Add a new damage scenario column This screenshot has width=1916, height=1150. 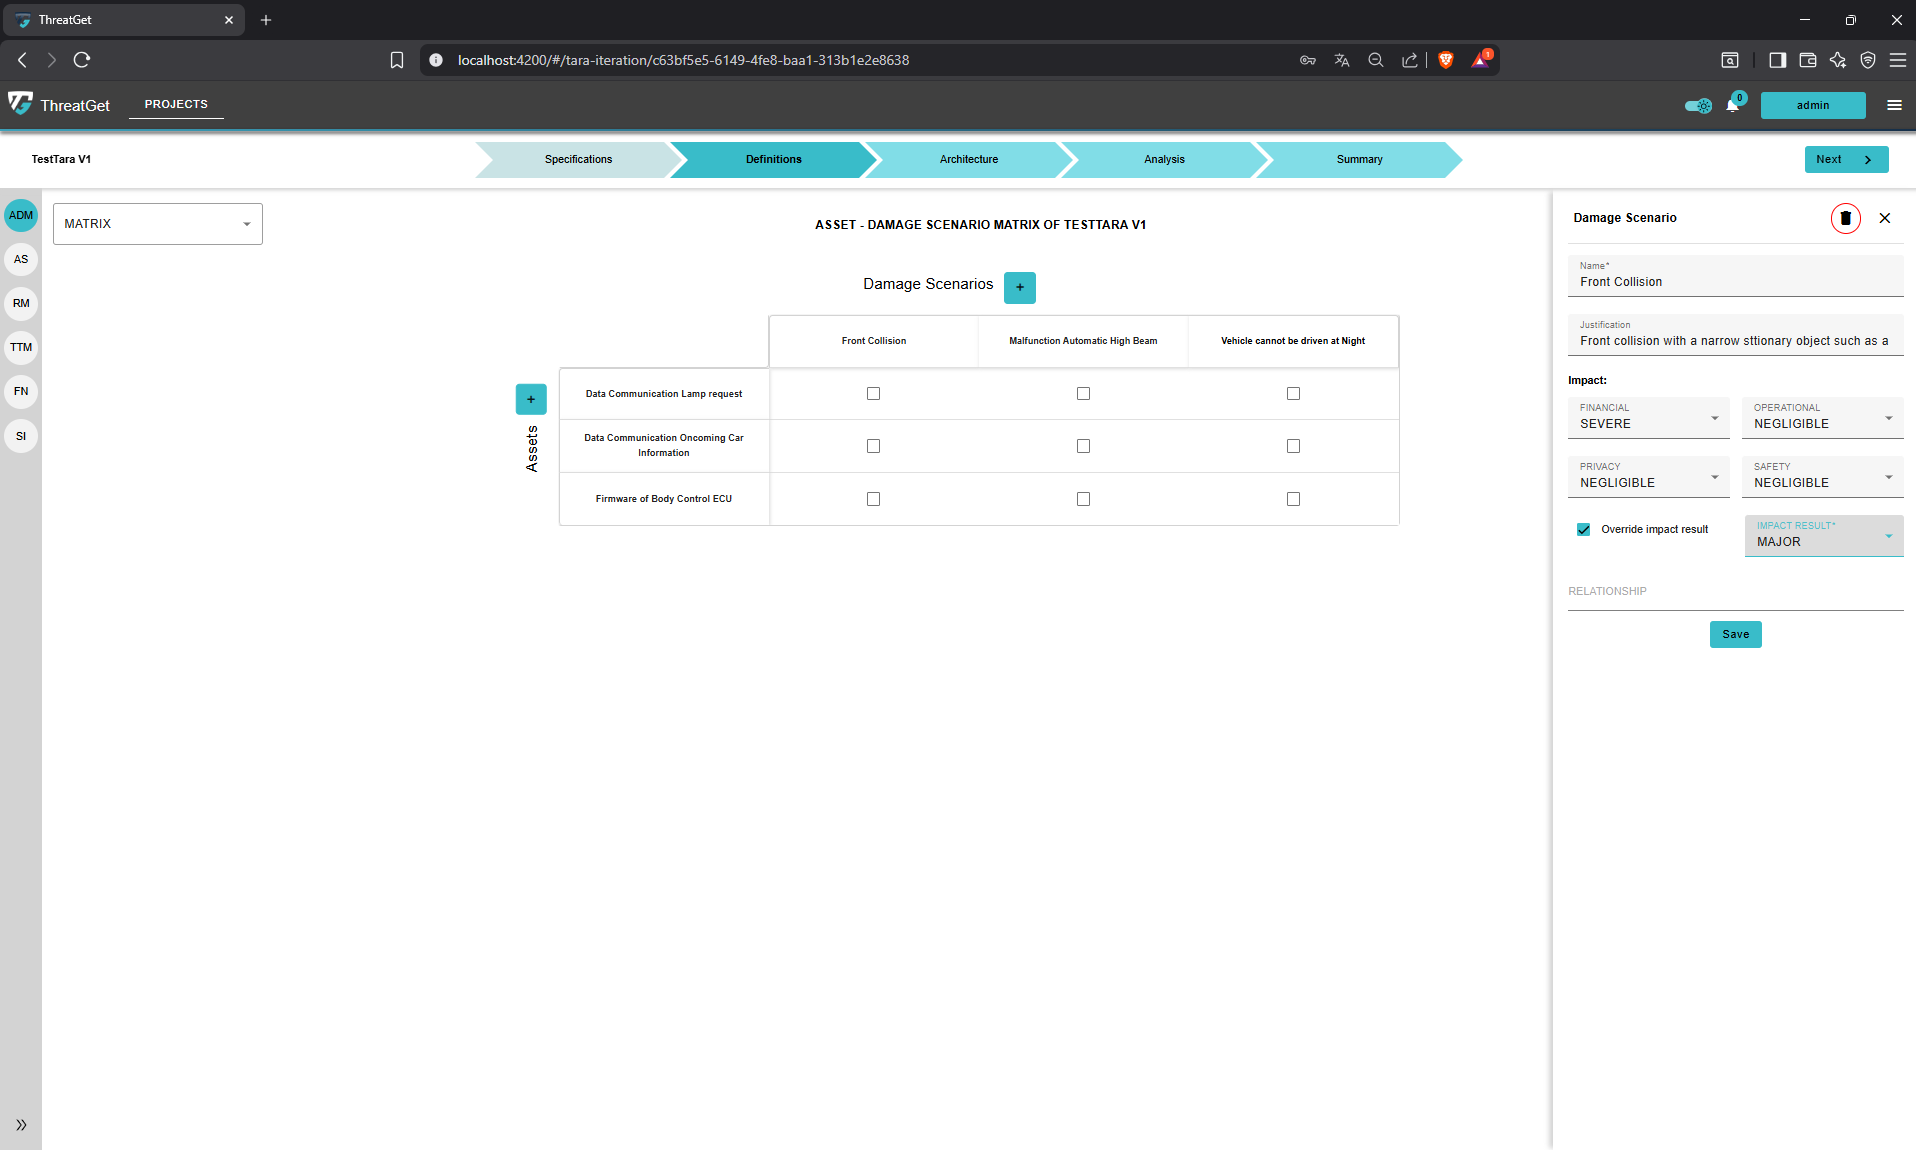point(1019,287)
